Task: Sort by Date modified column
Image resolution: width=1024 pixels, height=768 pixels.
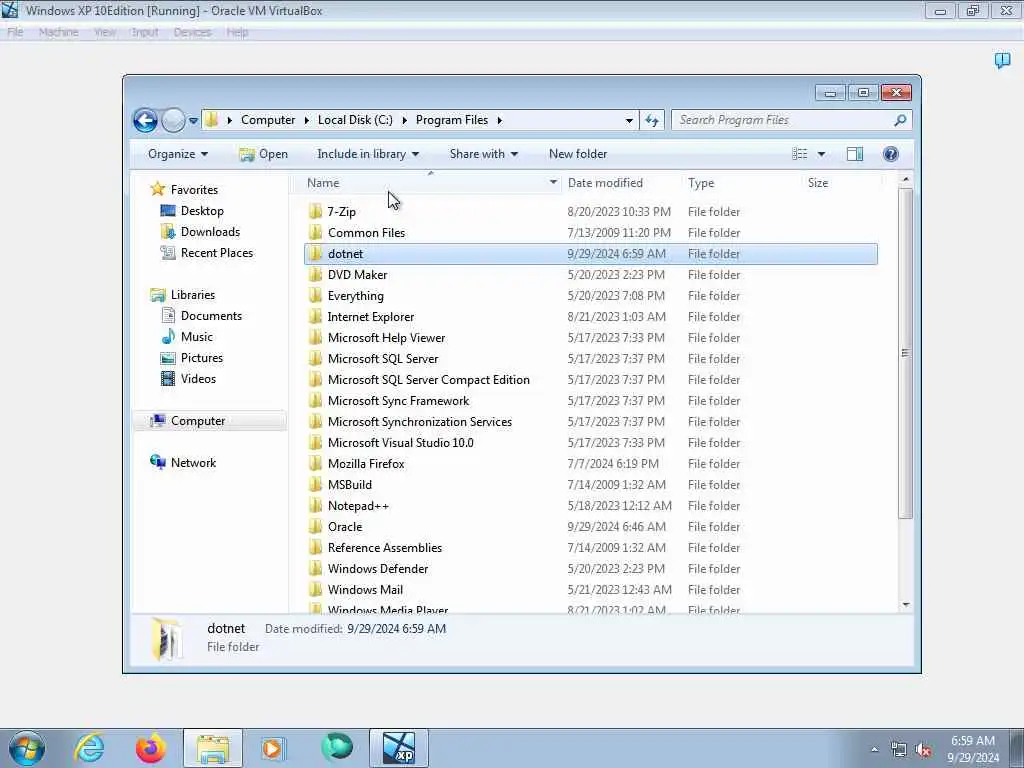Action: point(605,183)
